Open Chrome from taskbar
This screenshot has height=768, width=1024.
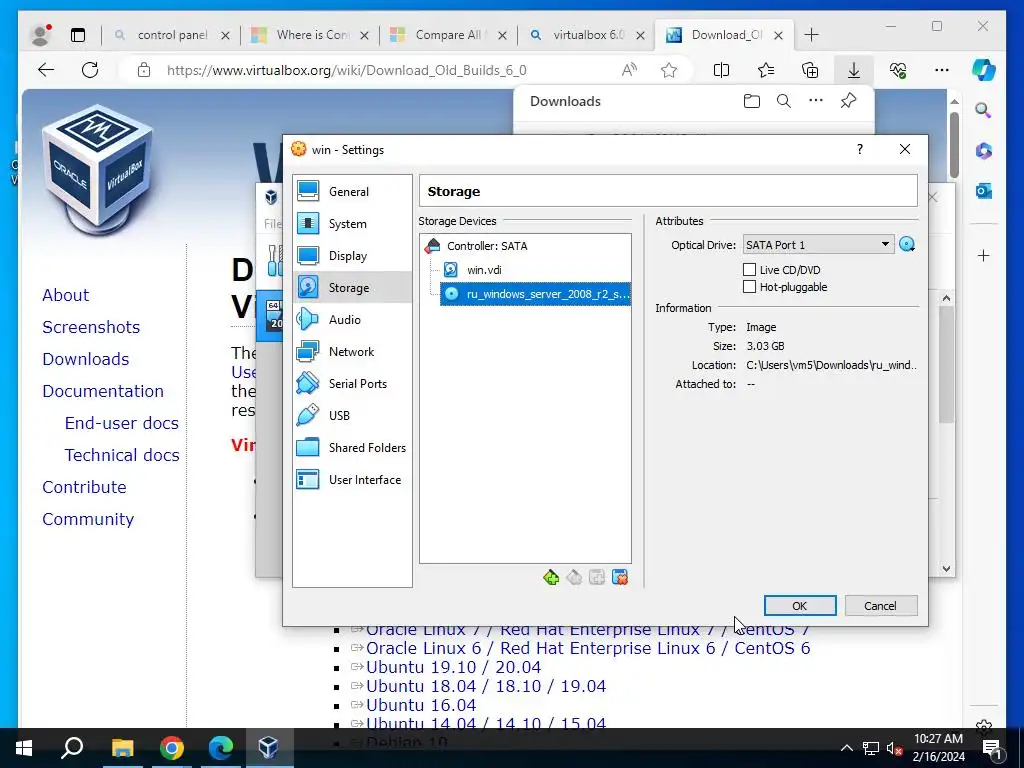point(172,748)
